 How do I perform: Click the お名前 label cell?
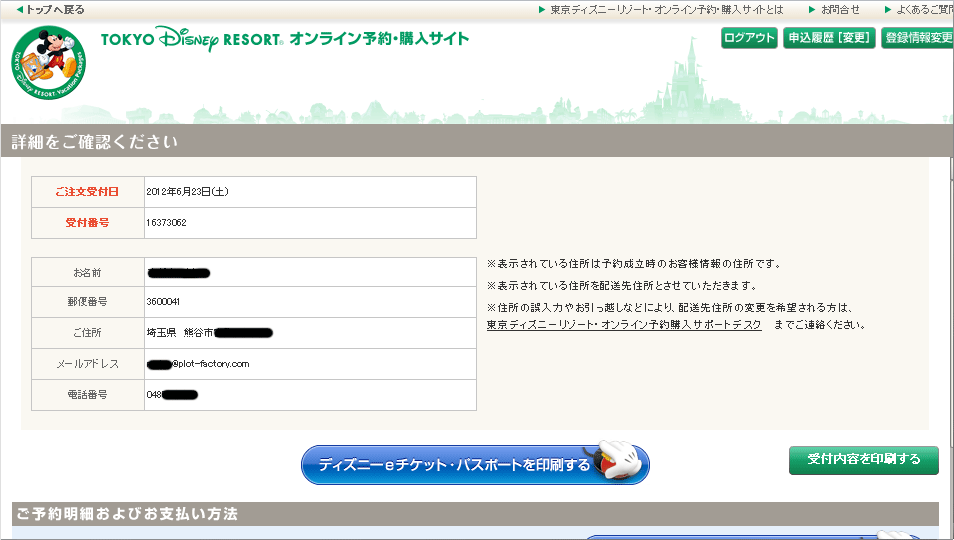(88, 272)
